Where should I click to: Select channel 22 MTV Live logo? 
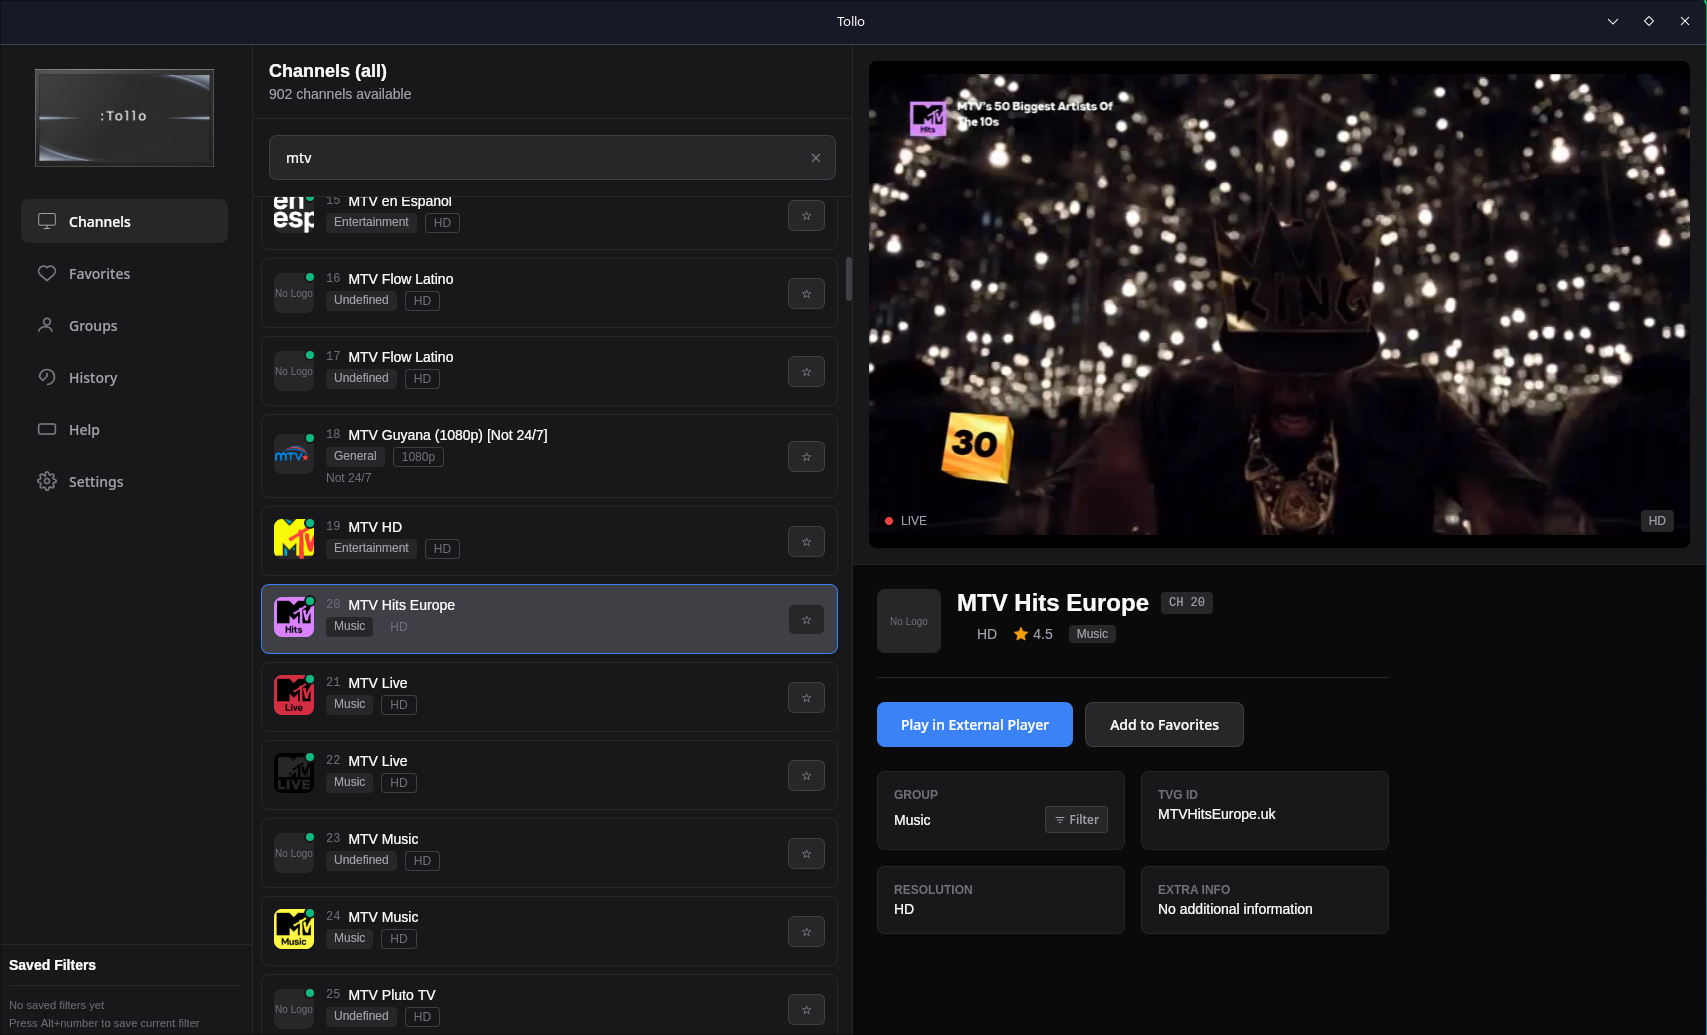tap(294, 773)
